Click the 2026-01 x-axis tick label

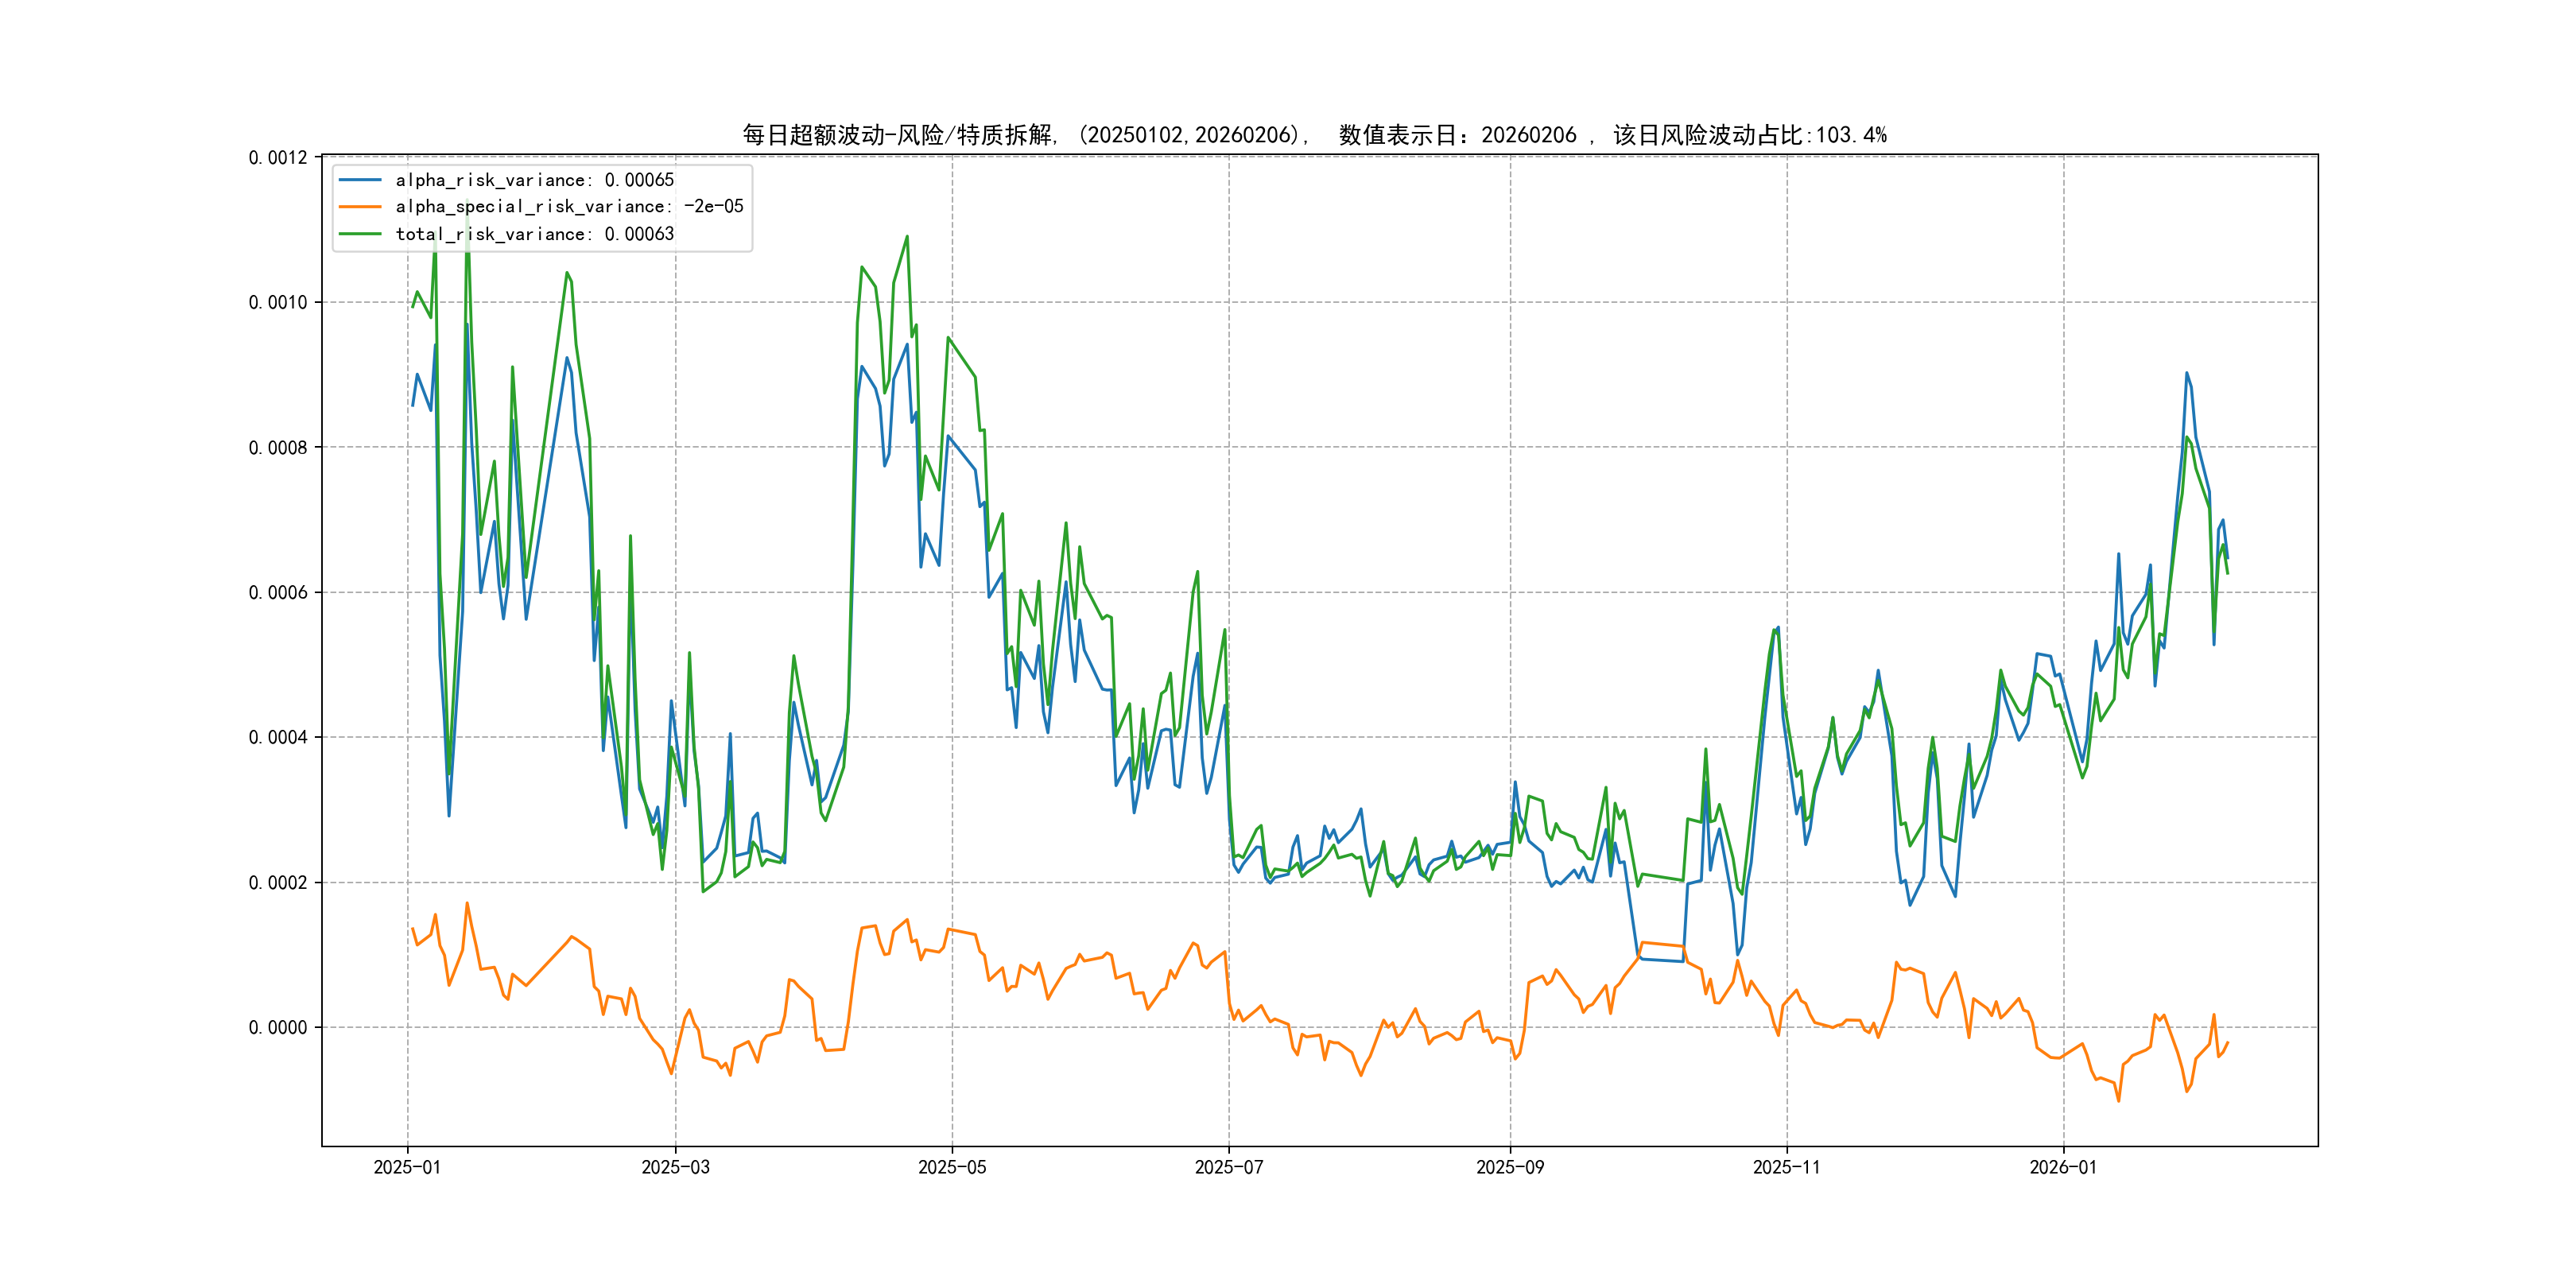(2063, 1167)
